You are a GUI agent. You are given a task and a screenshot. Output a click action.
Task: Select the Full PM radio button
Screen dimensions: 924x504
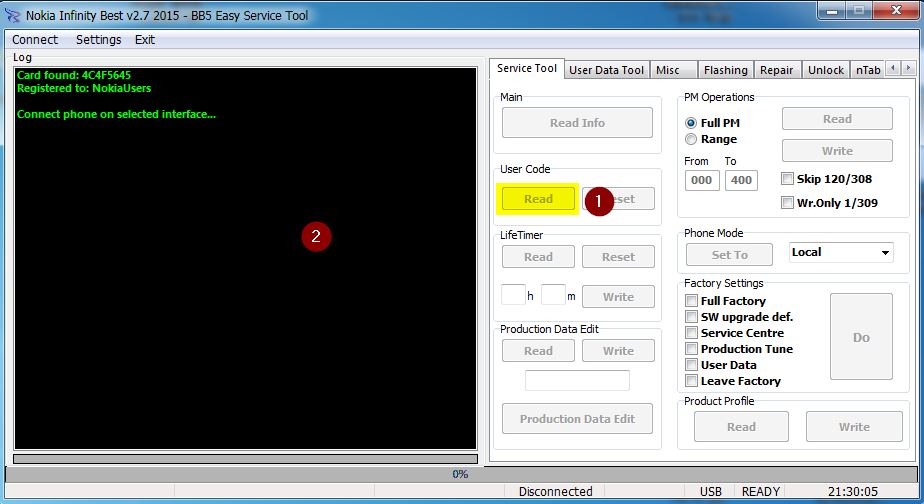[x=691, y=123]
